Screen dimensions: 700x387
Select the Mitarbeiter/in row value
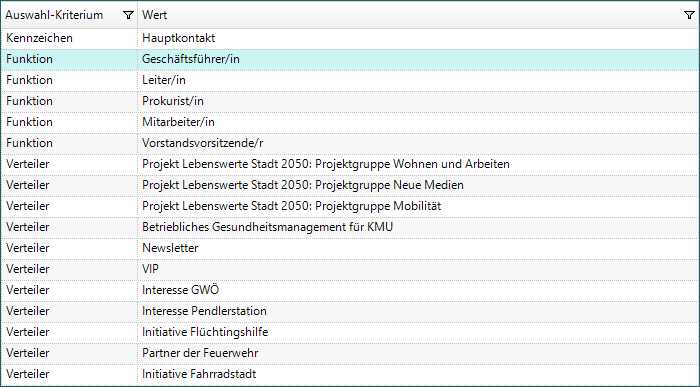point(418,122)
